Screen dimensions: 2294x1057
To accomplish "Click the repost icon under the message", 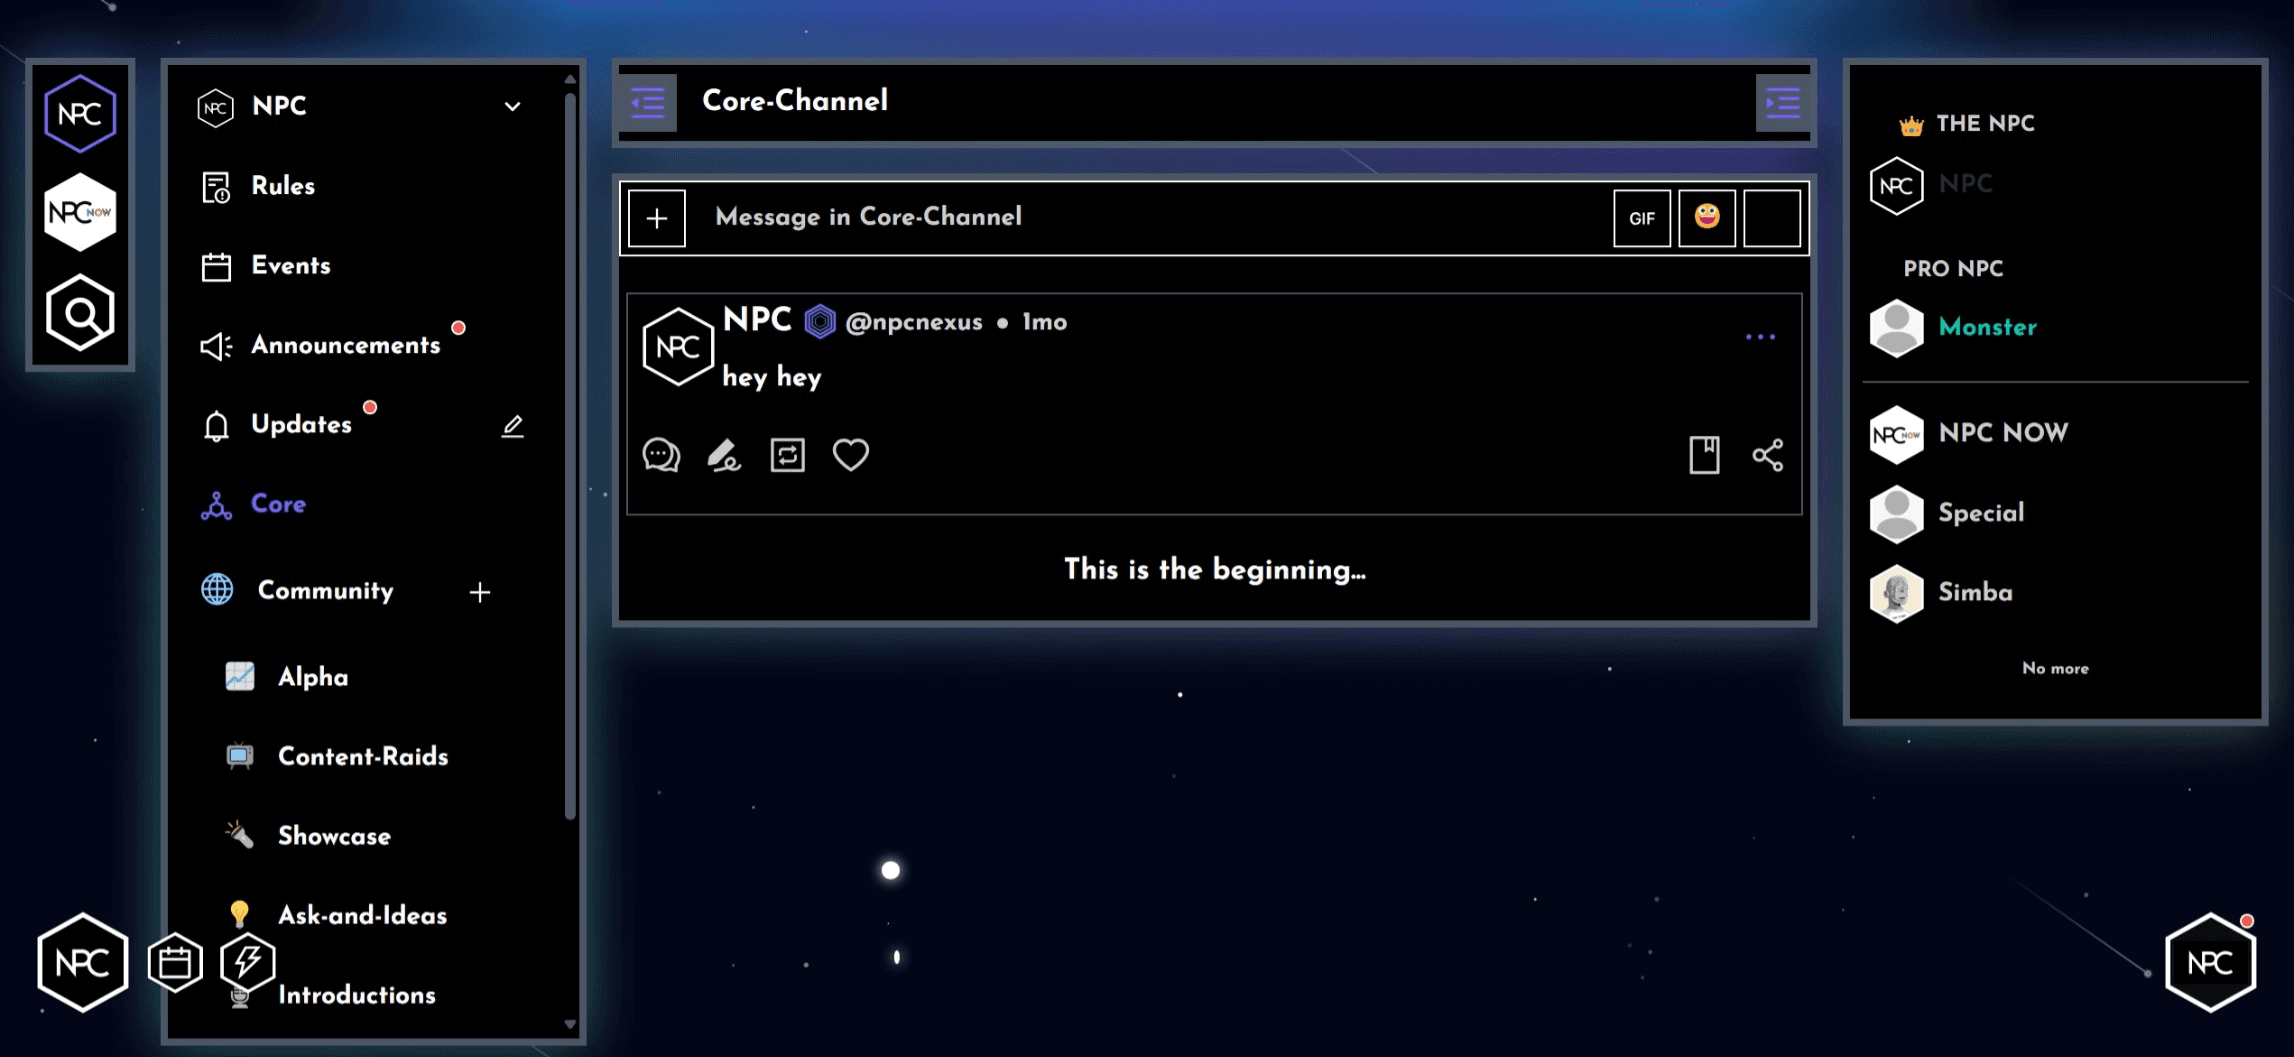I will point(787,456).
